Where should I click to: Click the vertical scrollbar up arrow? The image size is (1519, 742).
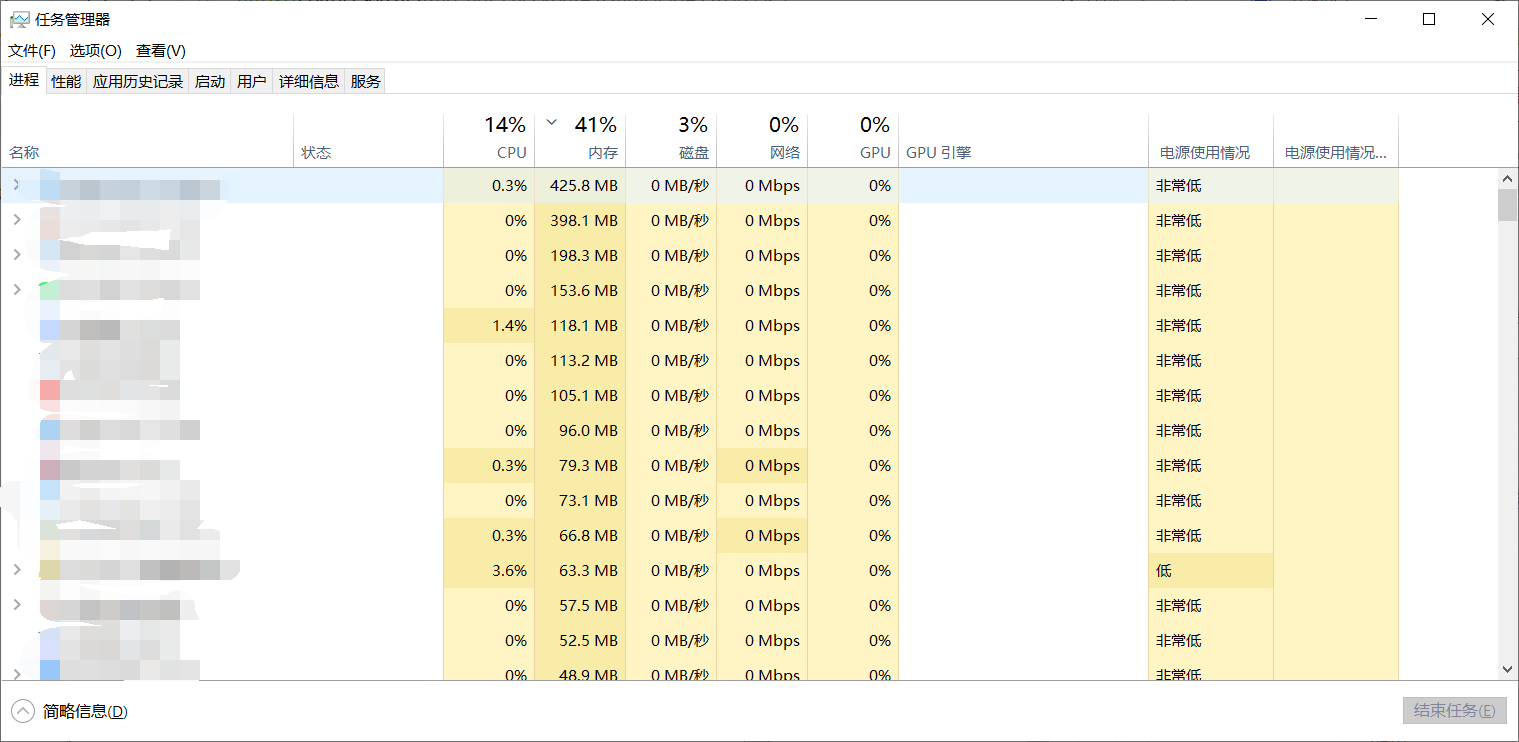[x=1507, y=178]
